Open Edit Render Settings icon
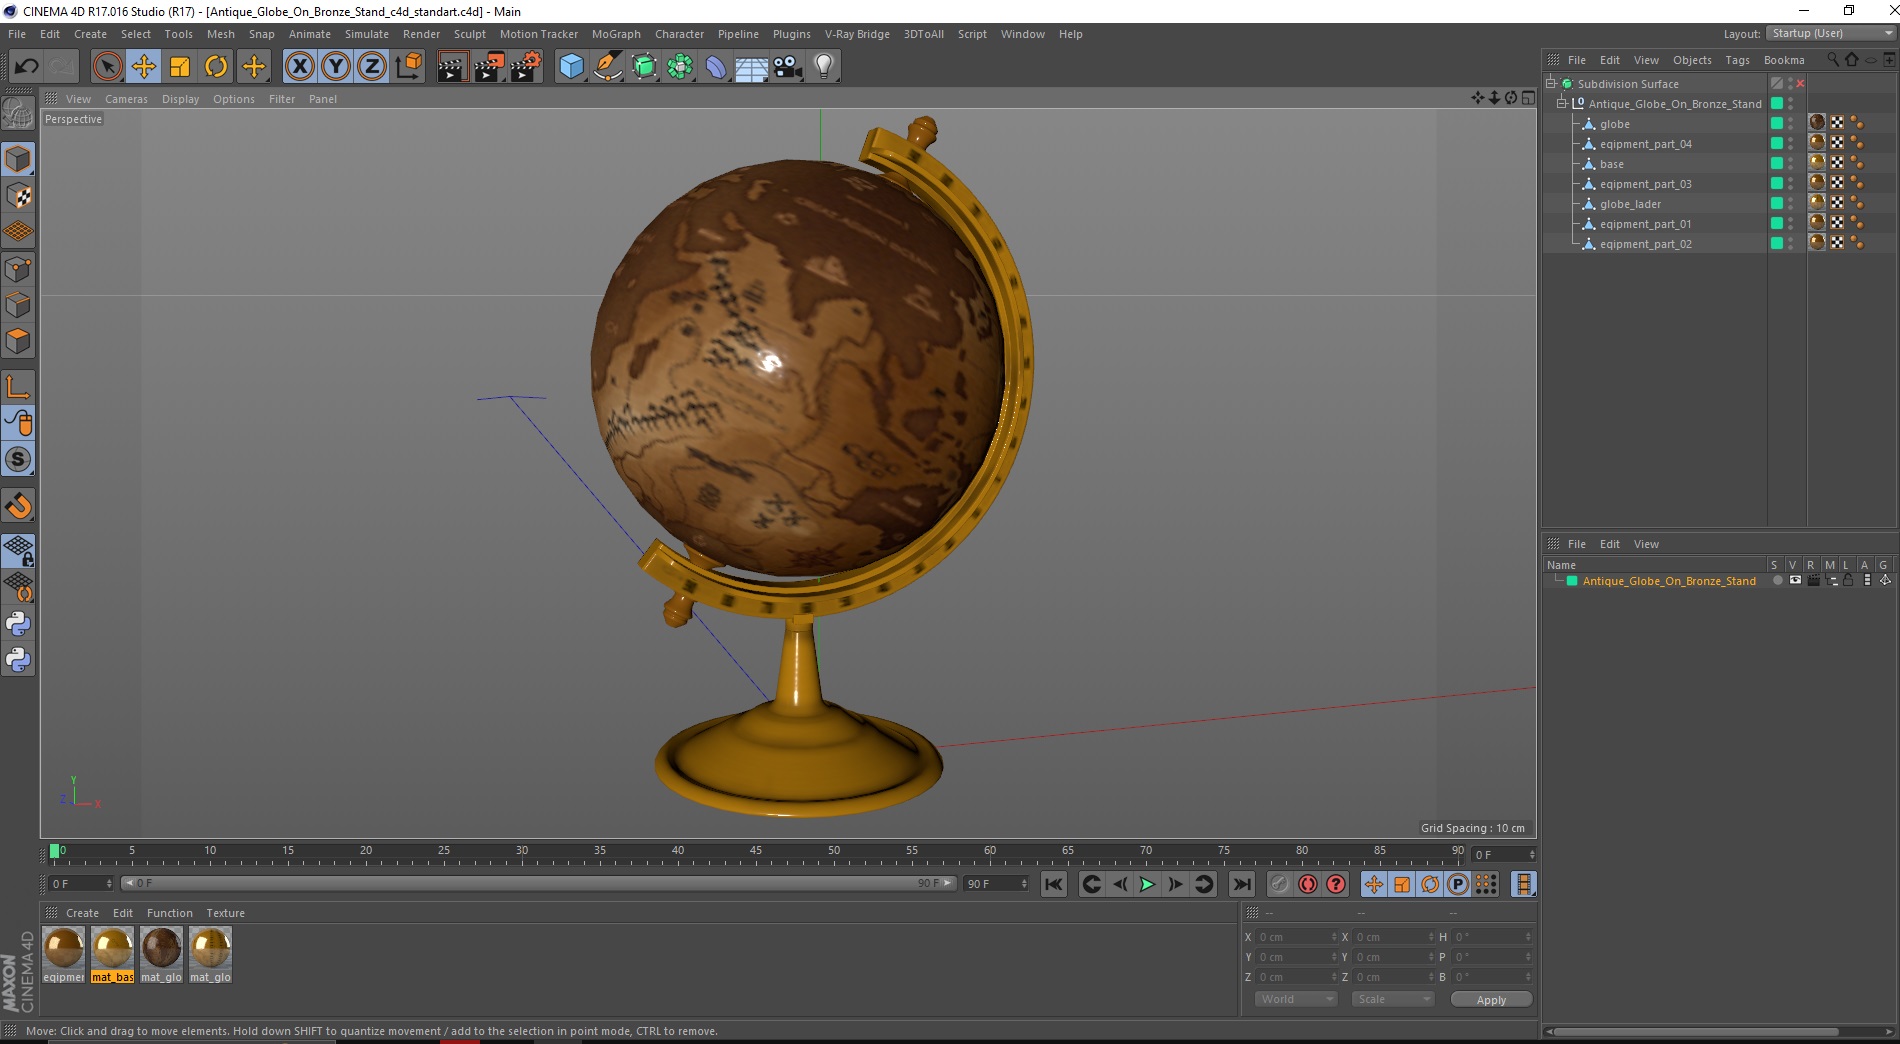 coord(526,67)
